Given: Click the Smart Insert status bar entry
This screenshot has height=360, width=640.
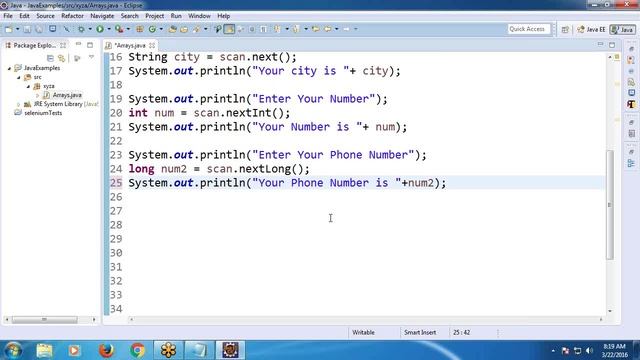Looking at the screenshot, I should (x=420, y=333).
